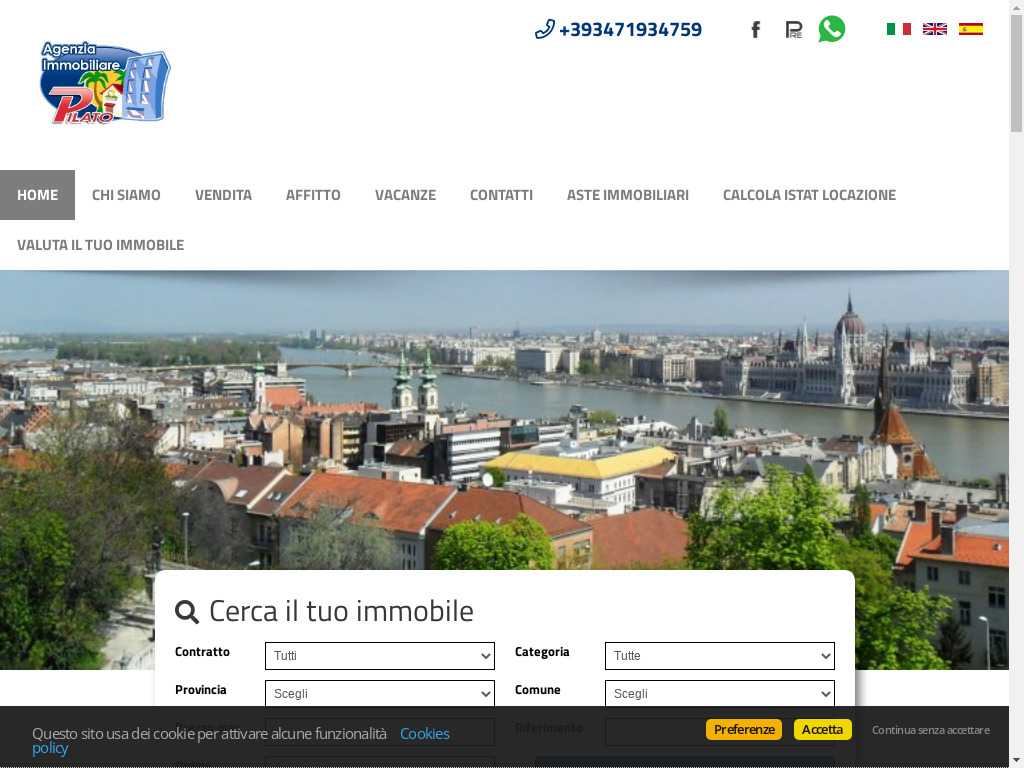Viewport: 1024px width, 768px height.
Task: Expand the Contratto dropdown
Action: (379, 656)
